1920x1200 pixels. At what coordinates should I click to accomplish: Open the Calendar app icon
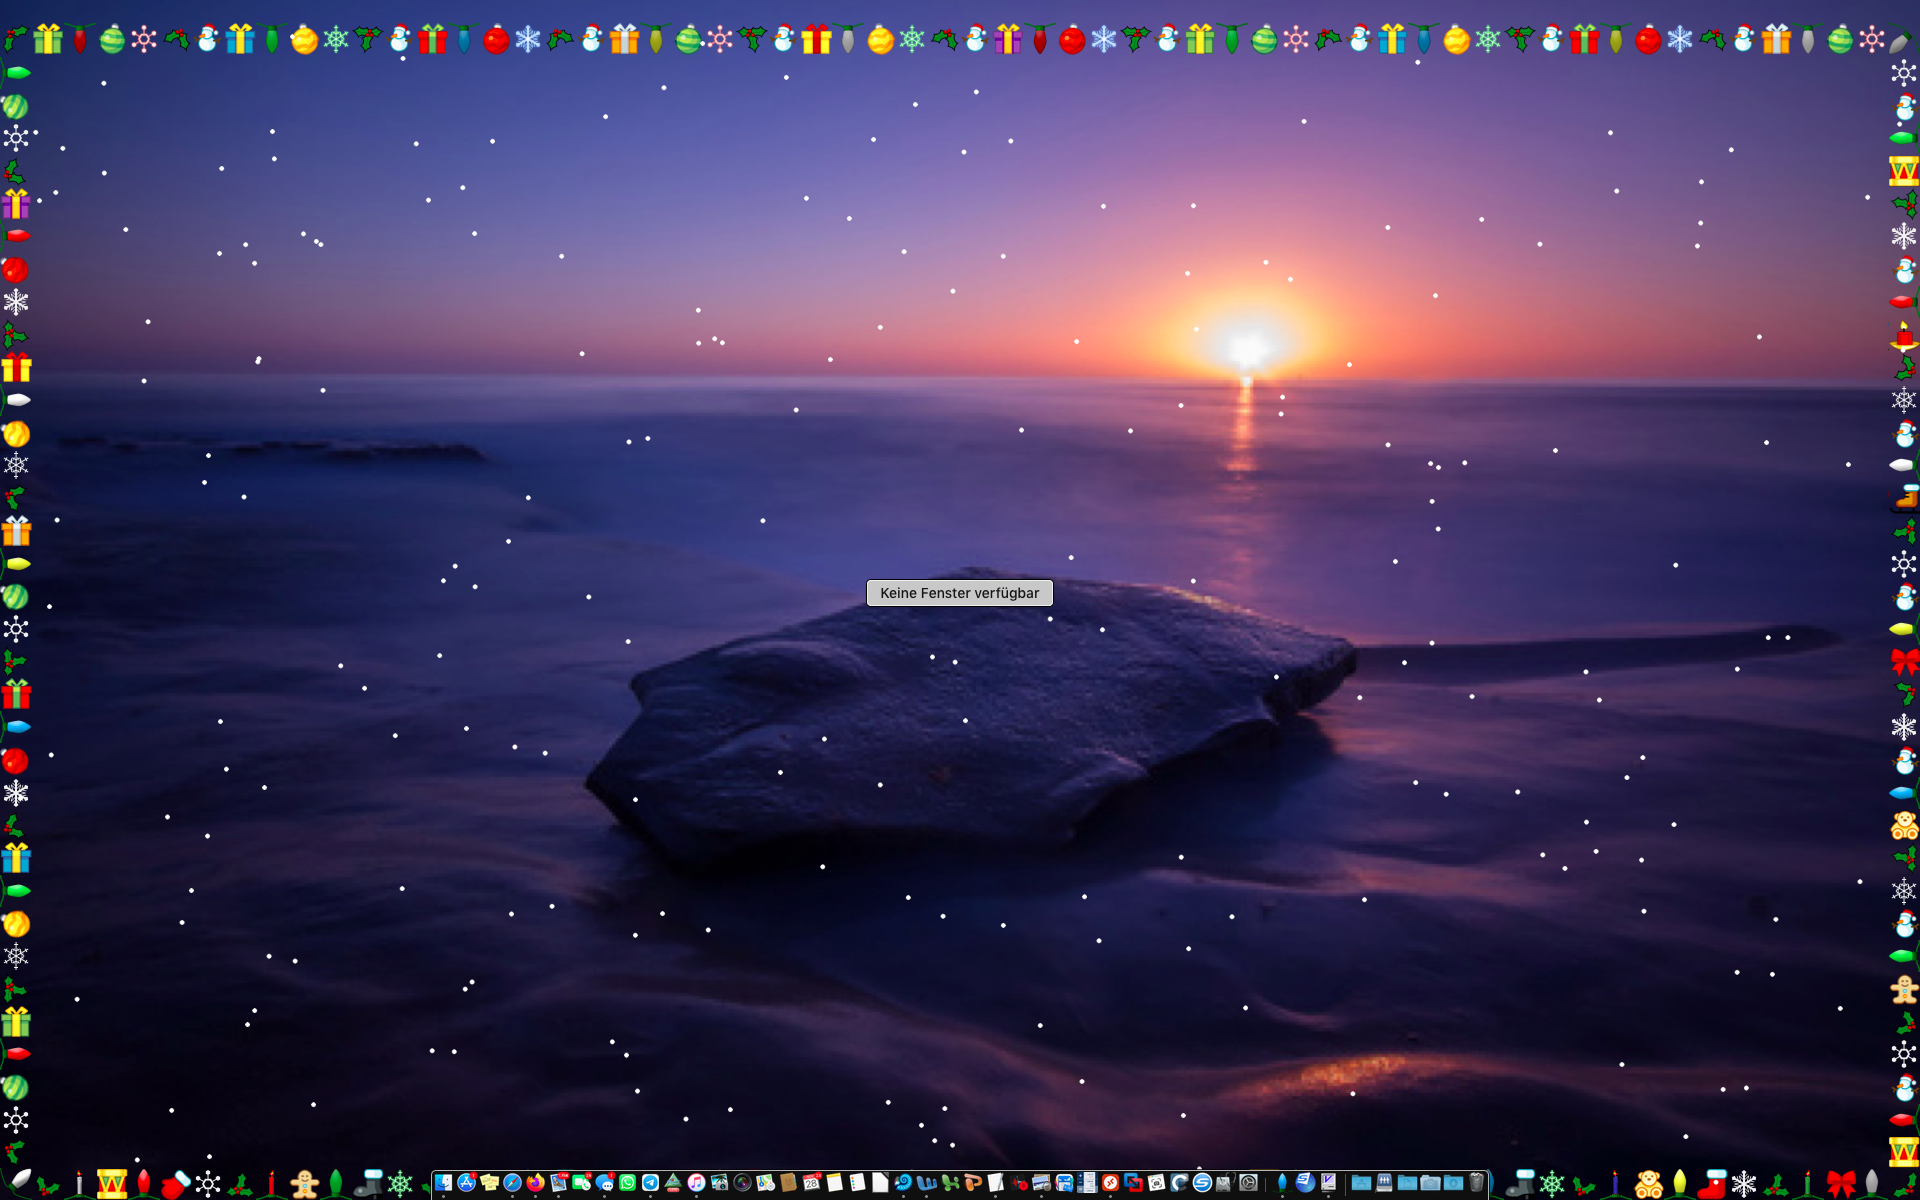811,1182
